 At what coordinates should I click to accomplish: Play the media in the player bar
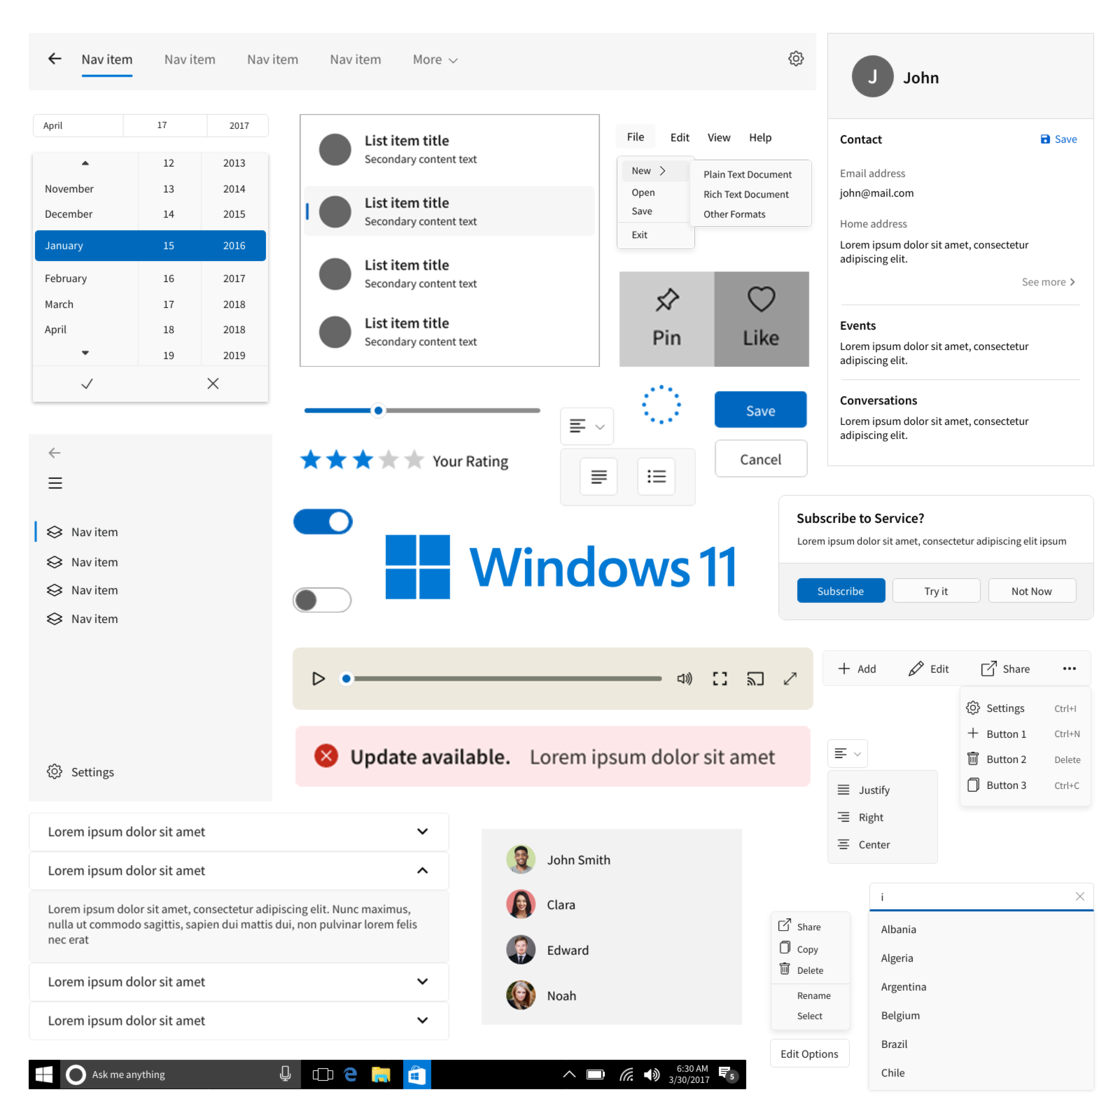[319, 679]
